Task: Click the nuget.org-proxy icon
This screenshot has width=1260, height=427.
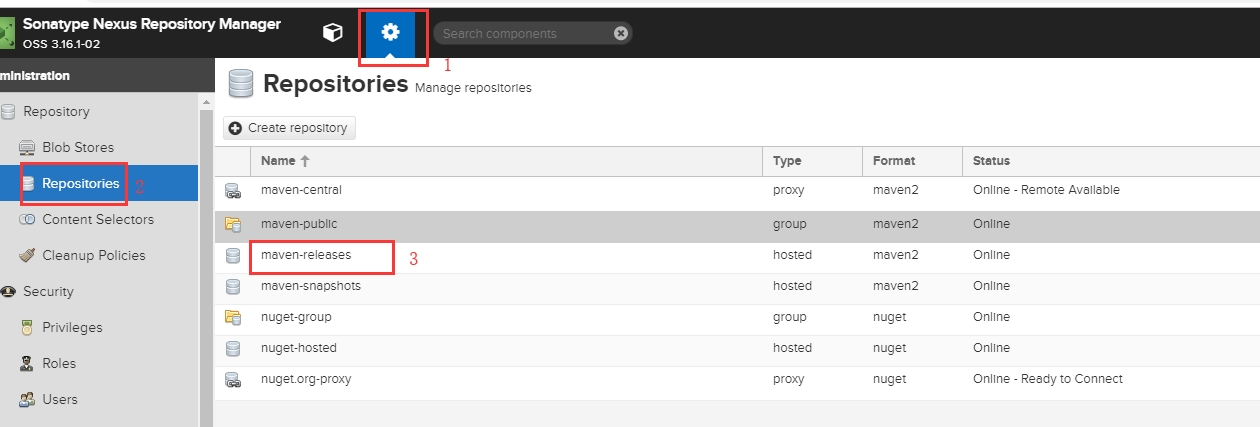Action: [233, 379]
